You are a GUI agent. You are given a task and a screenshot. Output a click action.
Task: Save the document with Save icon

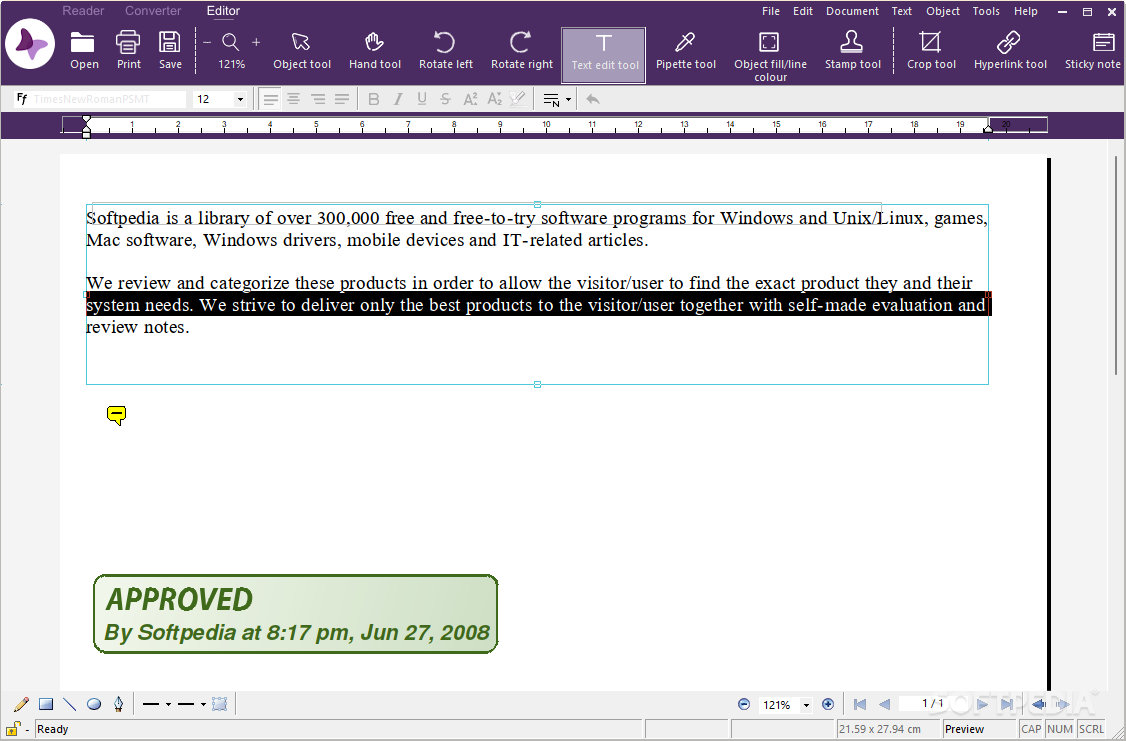[x=170, y=50]
